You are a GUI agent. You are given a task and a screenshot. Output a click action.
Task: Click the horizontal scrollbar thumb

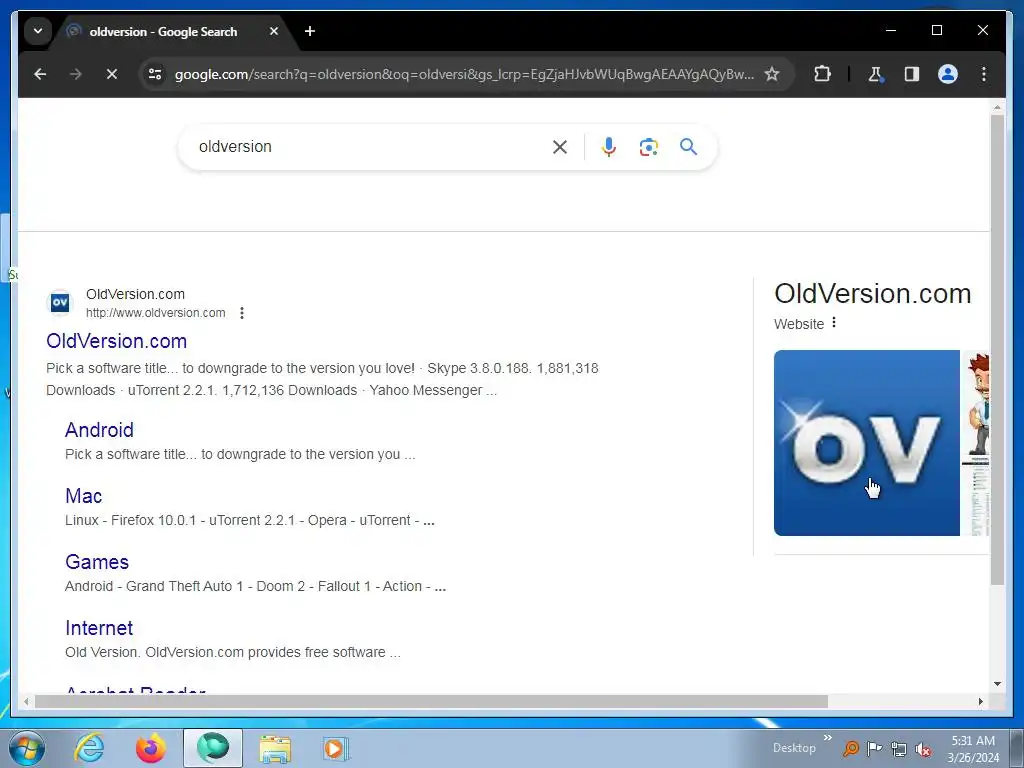point(431,701)
